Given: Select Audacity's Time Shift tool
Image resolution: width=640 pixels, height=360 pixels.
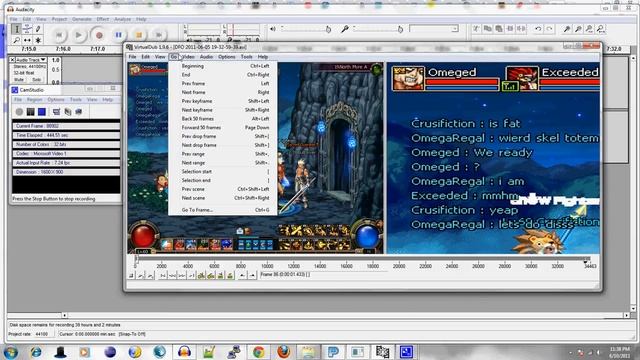Looking at the screenshot, I should point(27,40).
